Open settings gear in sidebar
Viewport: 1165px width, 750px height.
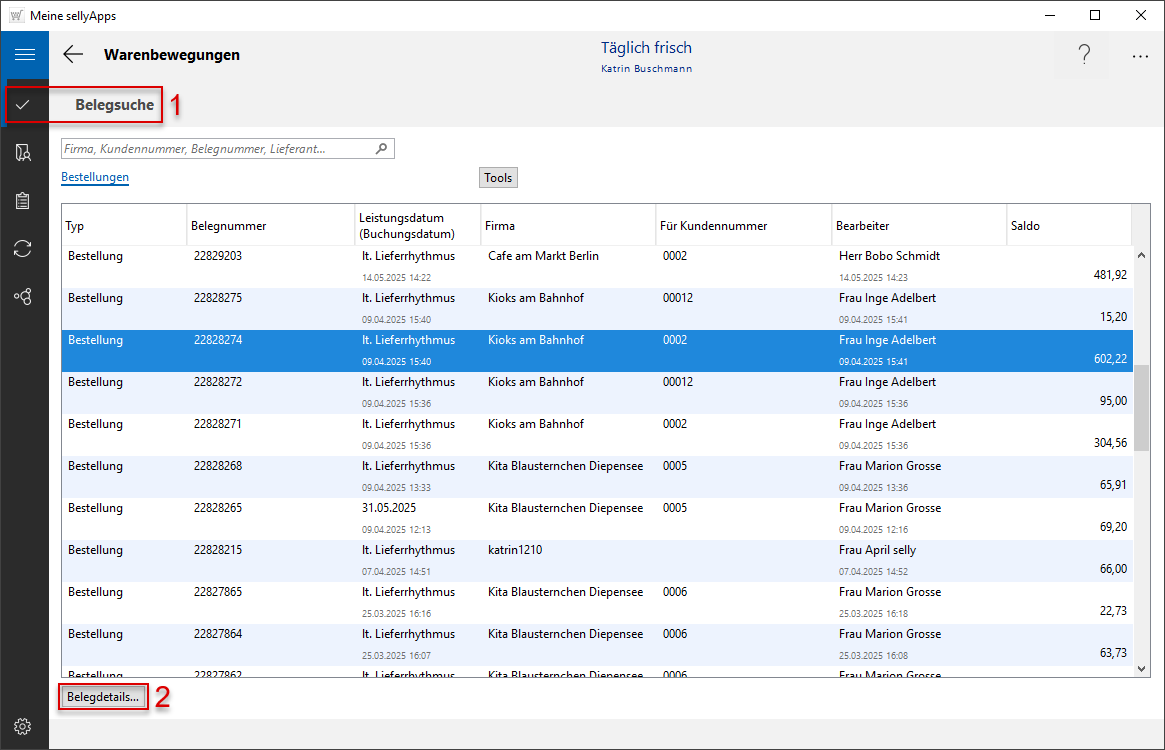click(24, 726)
